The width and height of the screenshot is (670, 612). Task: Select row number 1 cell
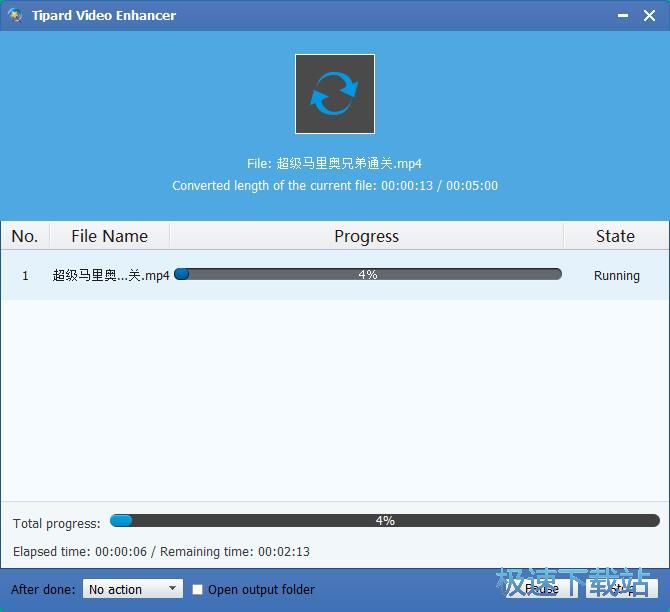click(25, 276)
